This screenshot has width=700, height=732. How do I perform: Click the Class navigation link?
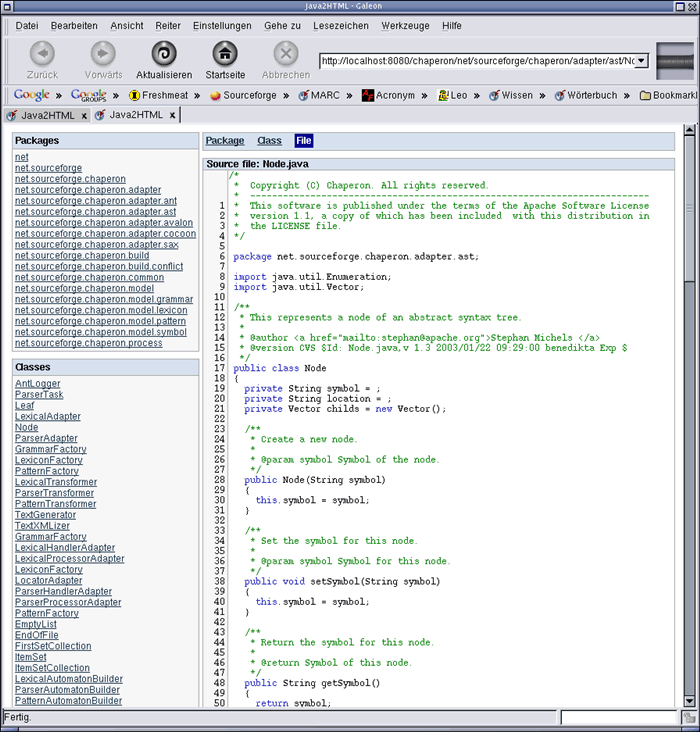[269, 141]
